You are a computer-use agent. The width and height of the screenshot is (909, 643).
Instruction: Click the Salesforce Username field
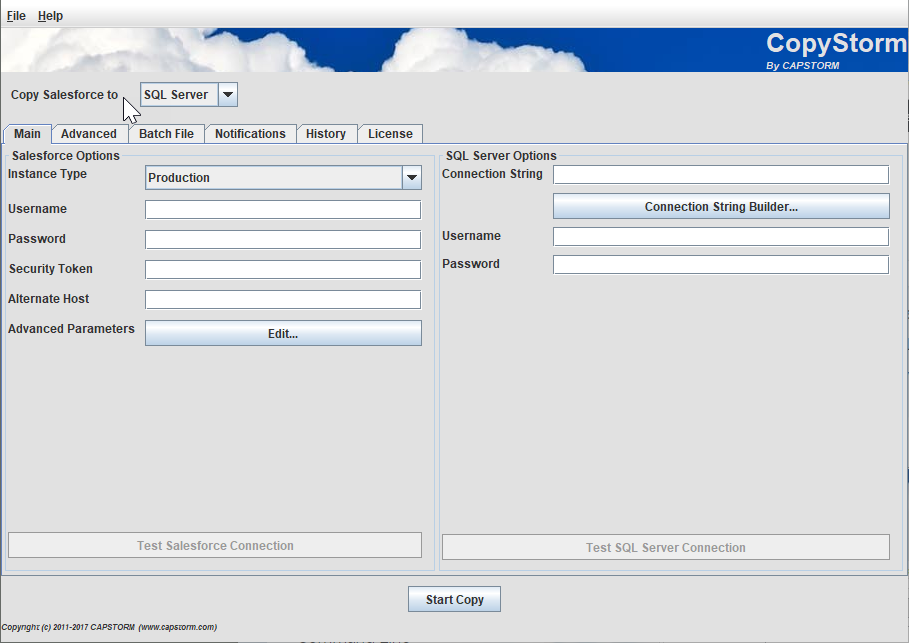283,209
